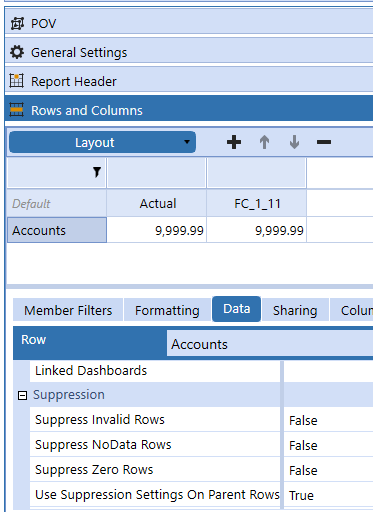Click the General Settings gear icon
The width and height of the screenshot is (373, 512).
[17, 52]
